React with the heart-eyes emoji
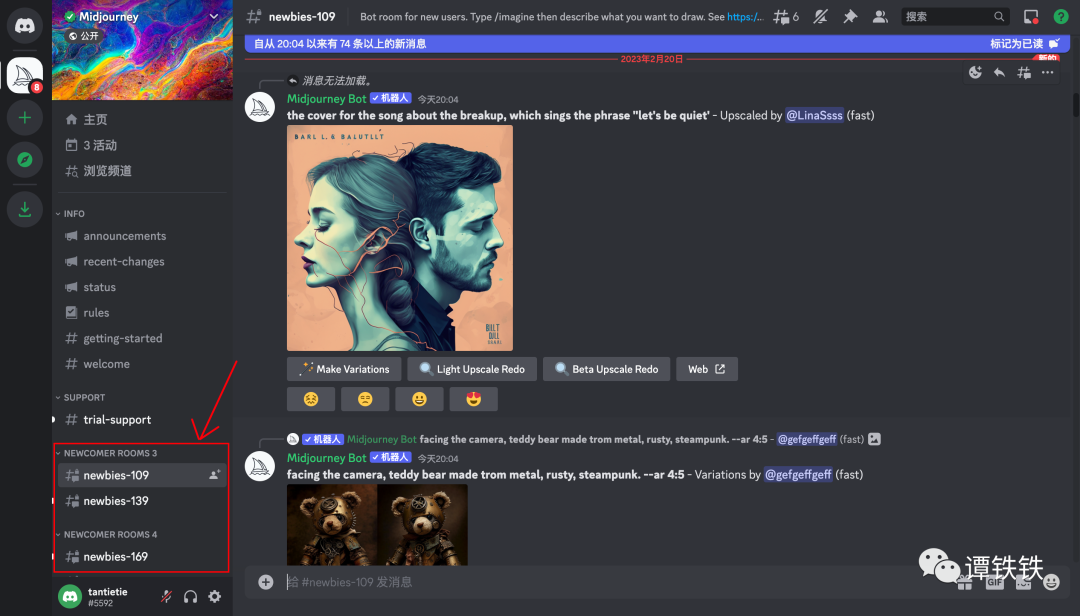1080x616 pixels. point(473,399)
